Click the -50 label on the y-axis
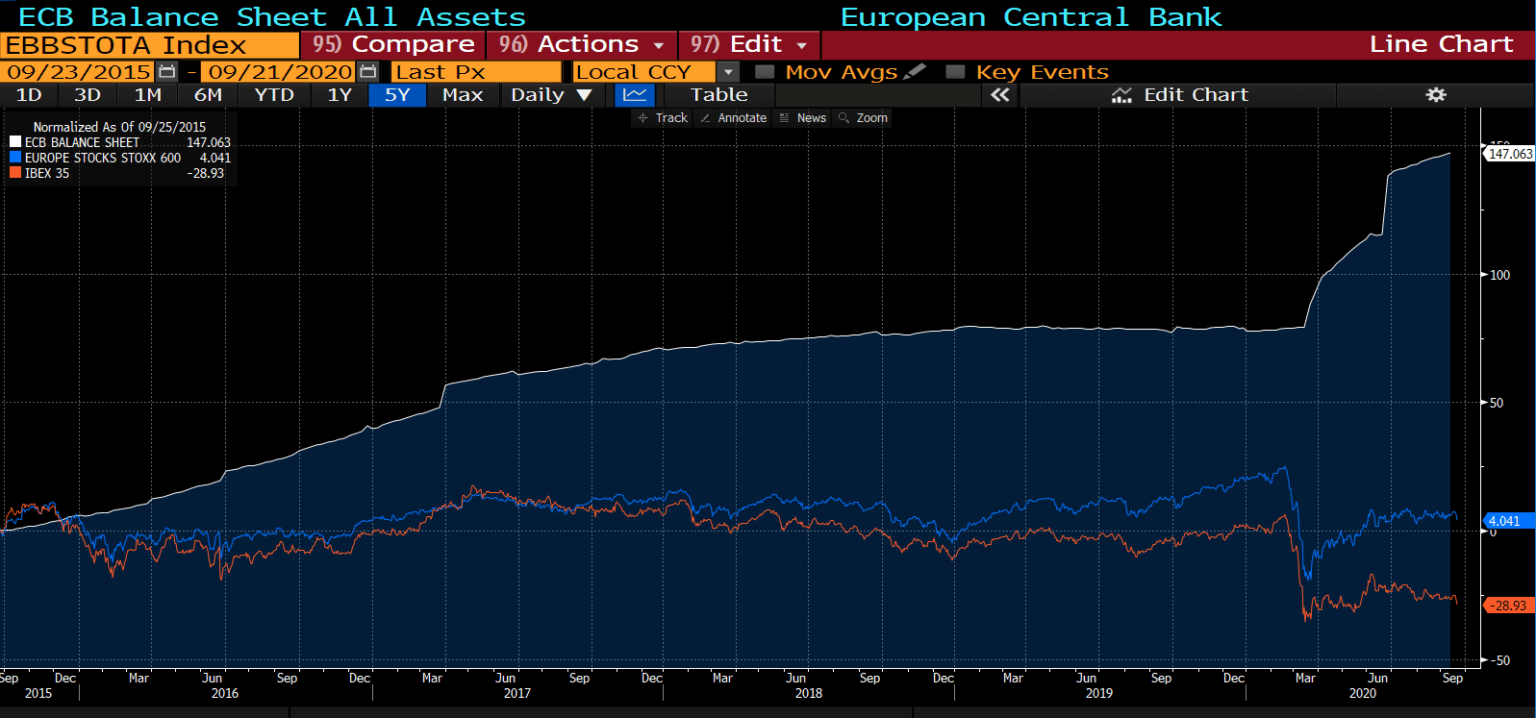 (1499, 661)
